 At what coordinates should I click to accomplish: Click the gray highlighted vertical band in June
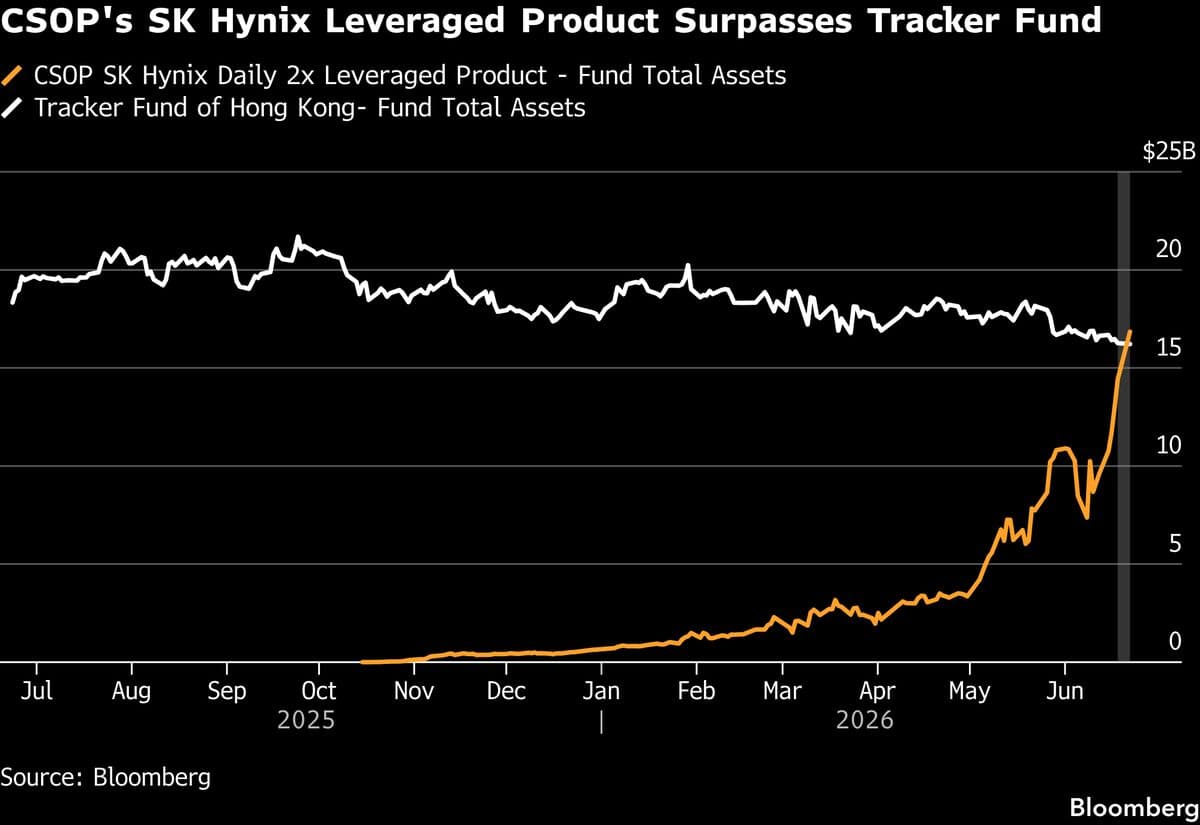1123,416
